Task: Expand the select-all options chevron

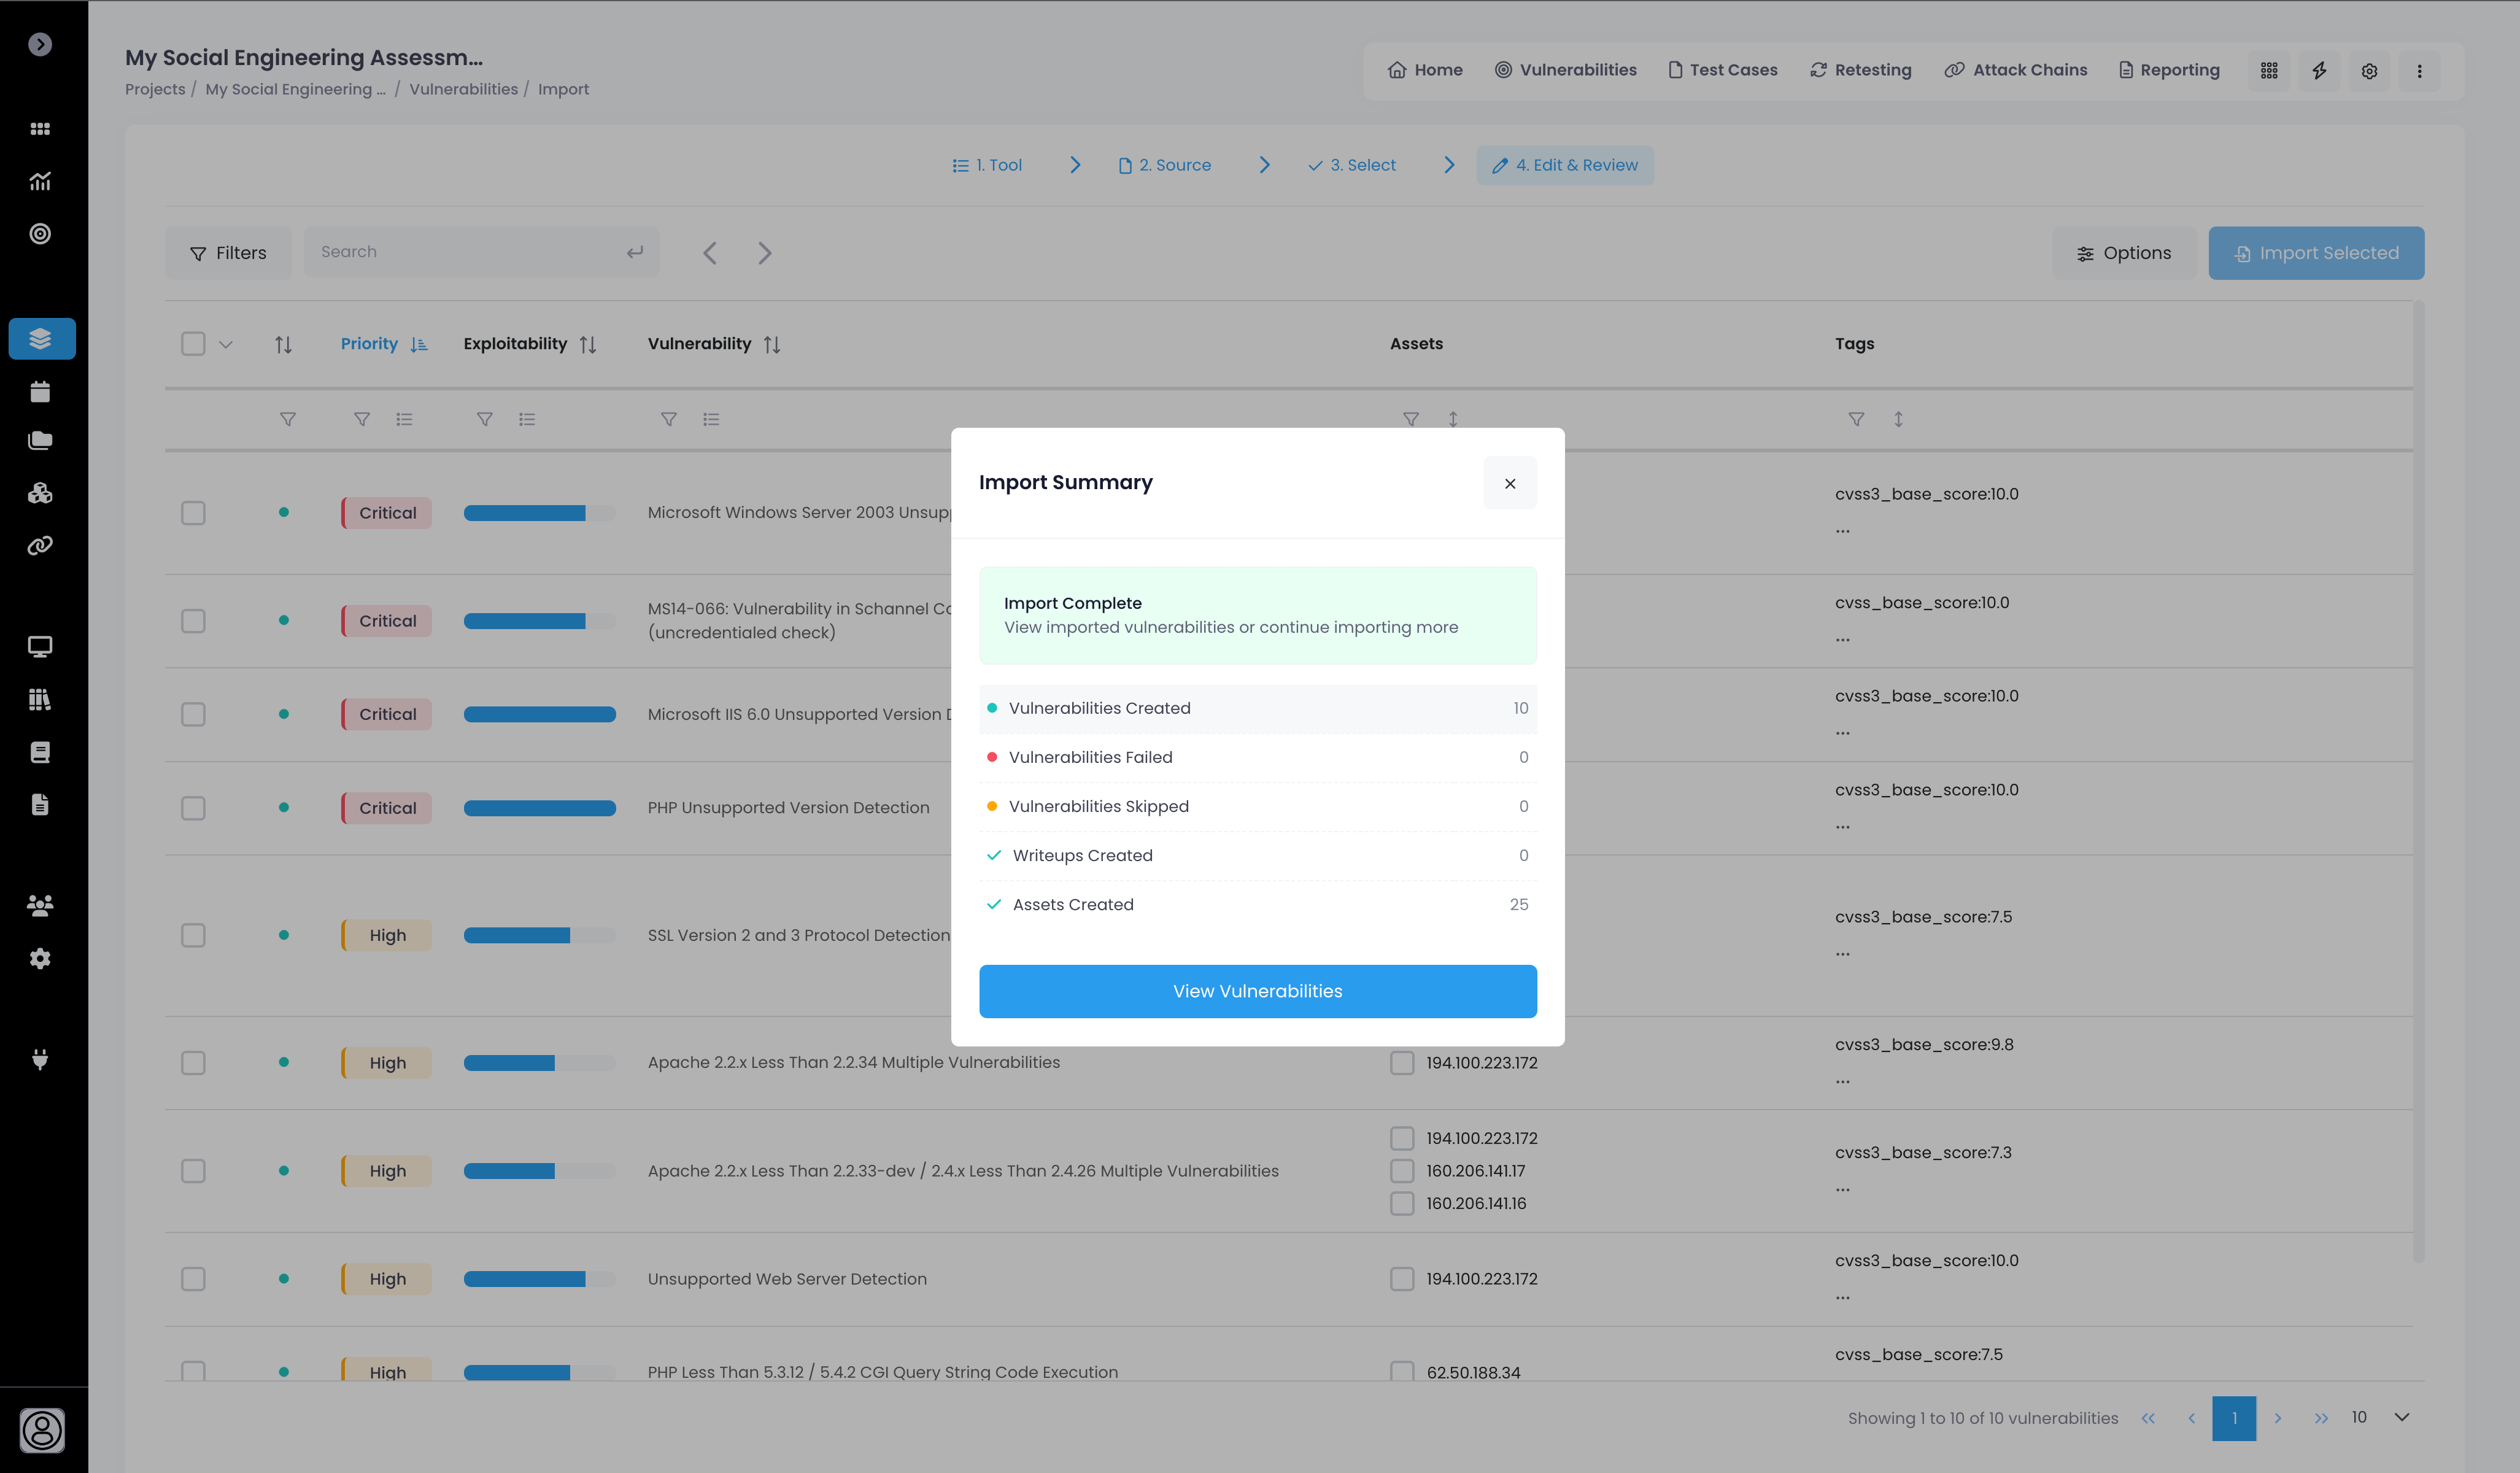Action: click(226, 344)
